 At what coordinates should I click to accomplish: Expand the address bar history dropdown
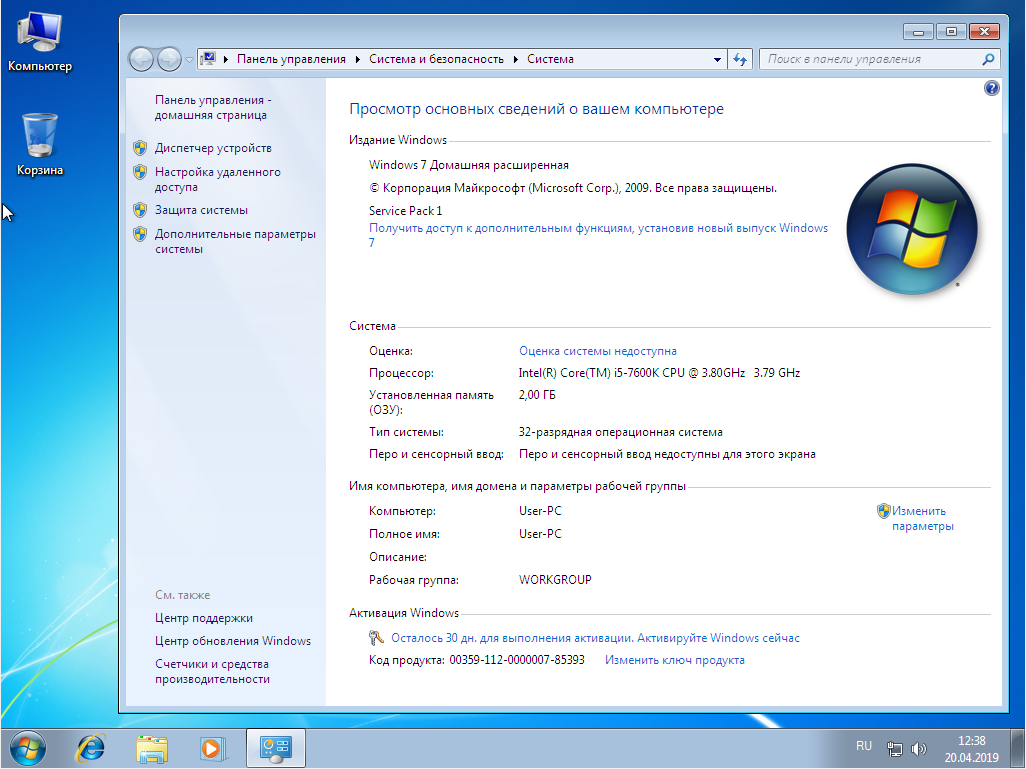click(x=717, y=60)
